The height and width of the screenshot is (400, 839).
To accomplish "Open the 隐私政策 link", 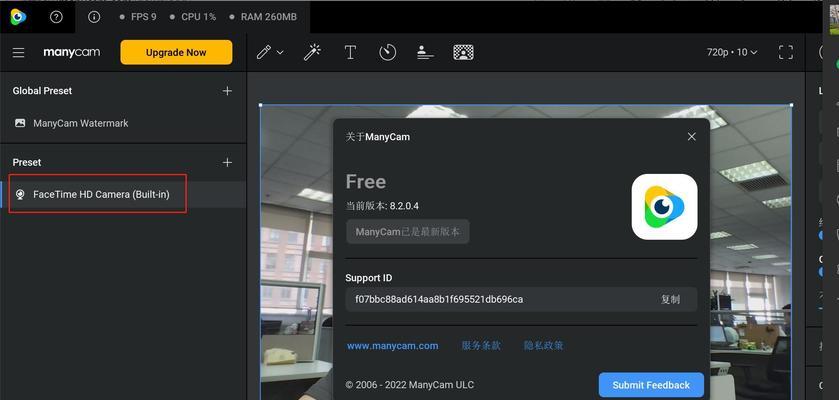I will tap(544, 346).
